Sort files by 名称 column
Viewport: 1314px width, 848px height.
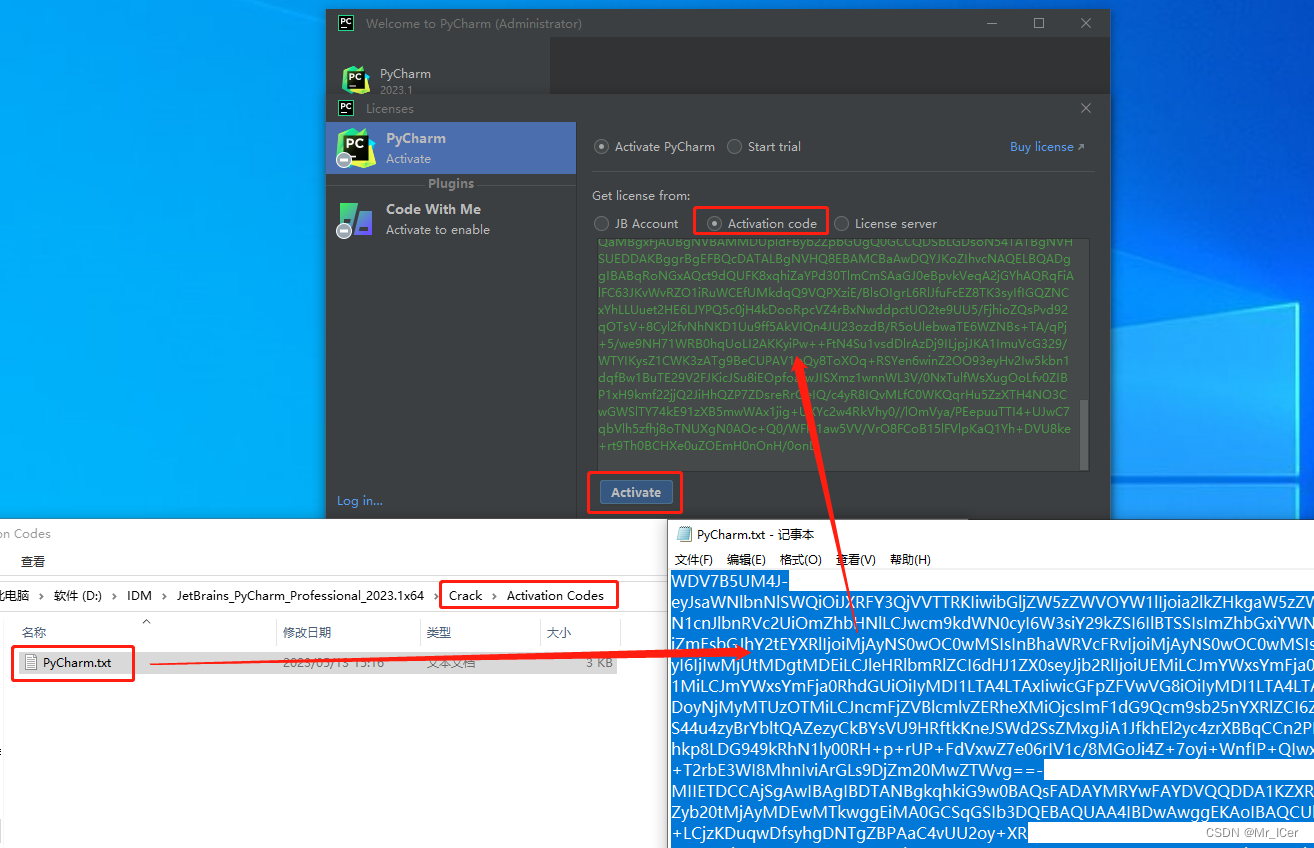click(x=34, y=633)
